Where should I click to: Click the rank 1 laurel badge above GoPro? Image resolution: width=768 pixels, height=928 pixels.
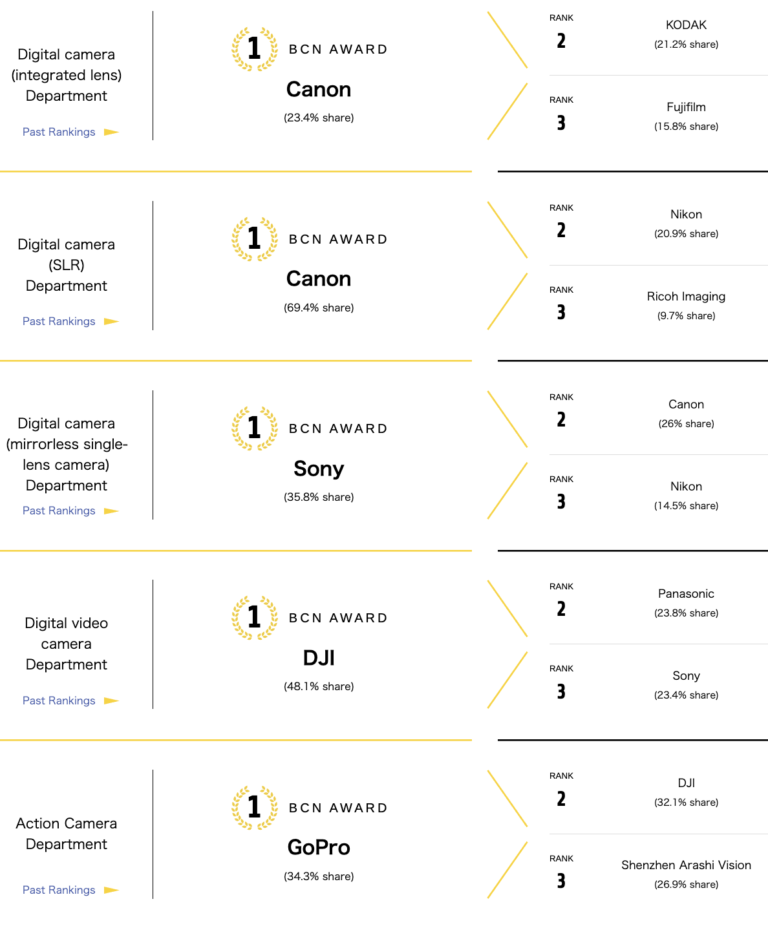(254, 808)
